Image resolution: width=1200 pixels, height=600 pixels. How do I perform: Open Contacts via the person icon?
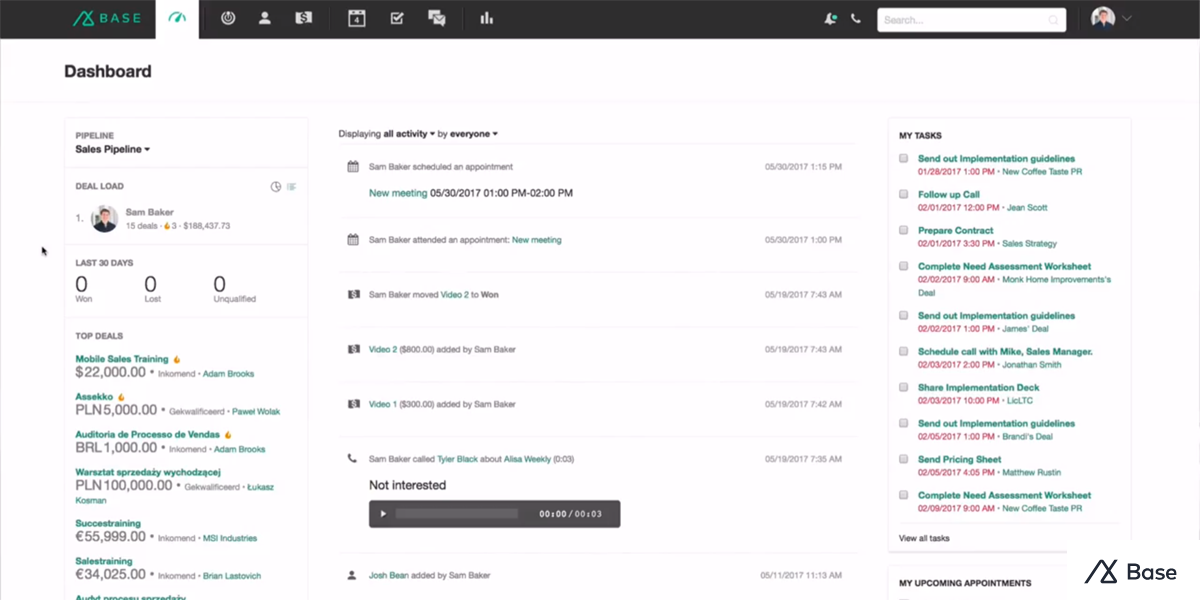(265, 18)
